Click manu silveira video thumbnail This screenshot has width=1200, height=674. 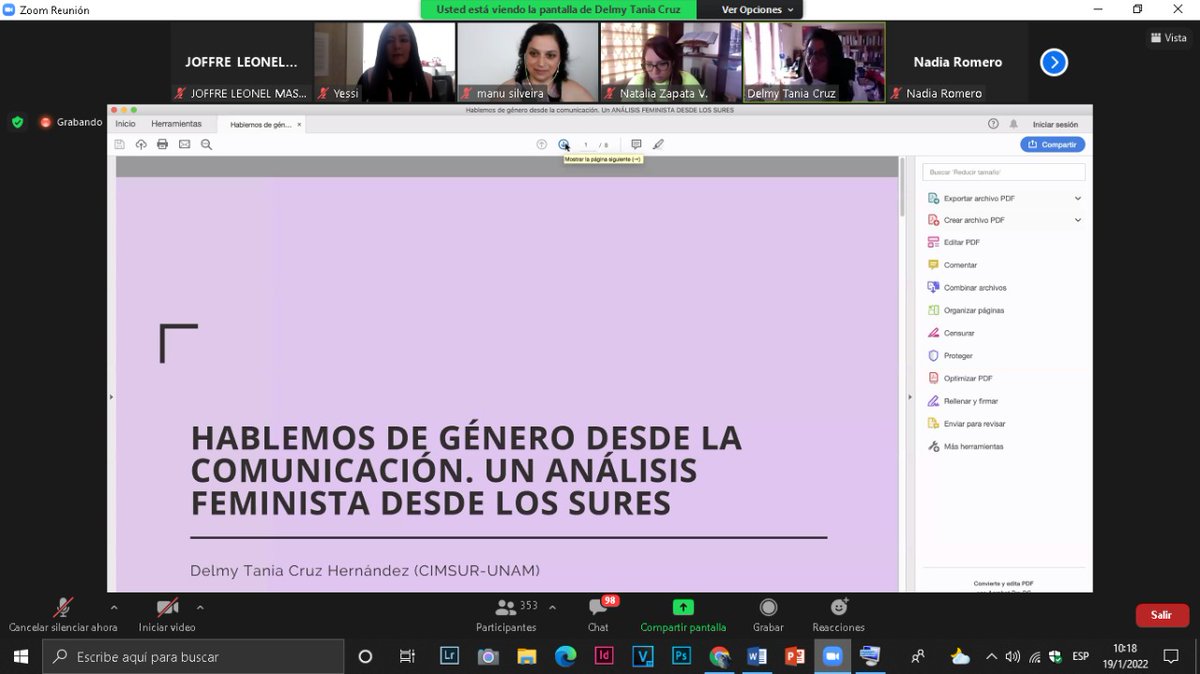(527, 62)
